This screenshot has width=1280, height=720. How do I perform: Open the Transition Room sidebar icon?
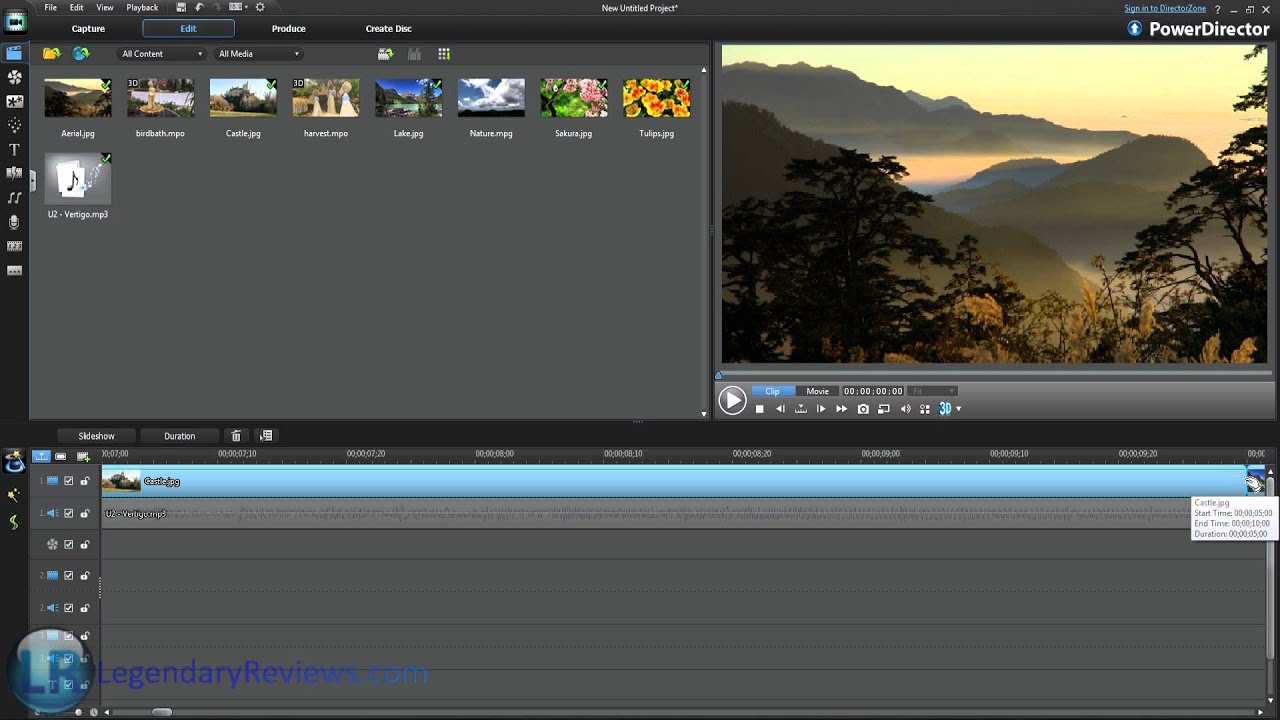click(14, 174)
